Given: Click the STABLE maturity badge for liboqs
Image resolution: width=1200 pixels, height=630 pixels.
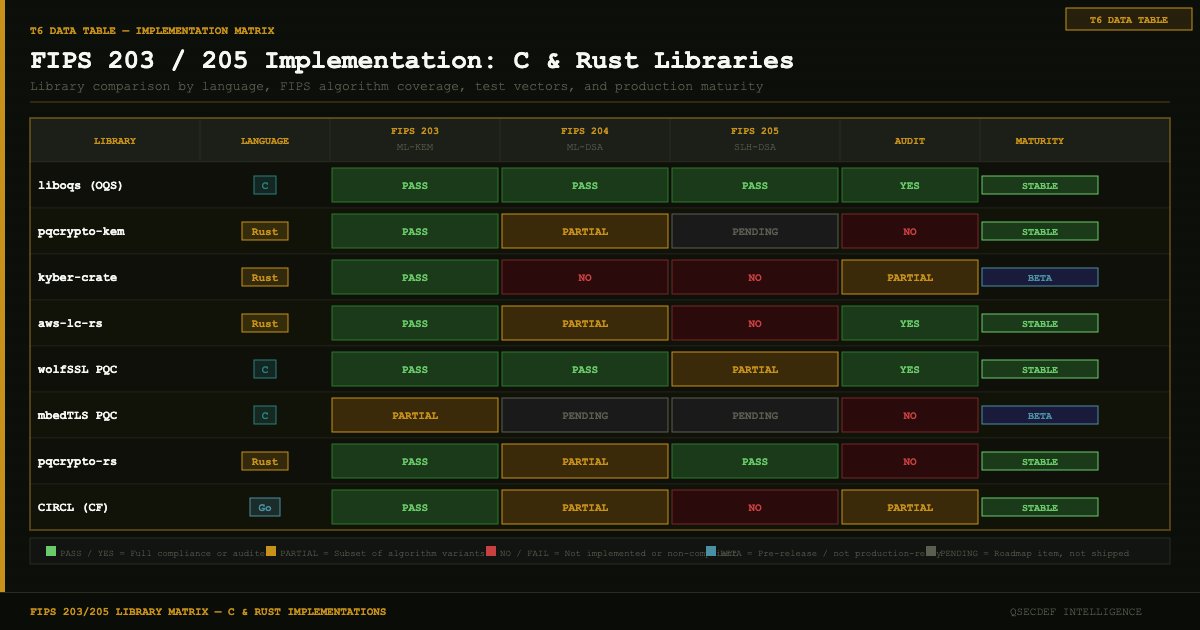Looking at the screenshot, I should (x=1040, y=185).
